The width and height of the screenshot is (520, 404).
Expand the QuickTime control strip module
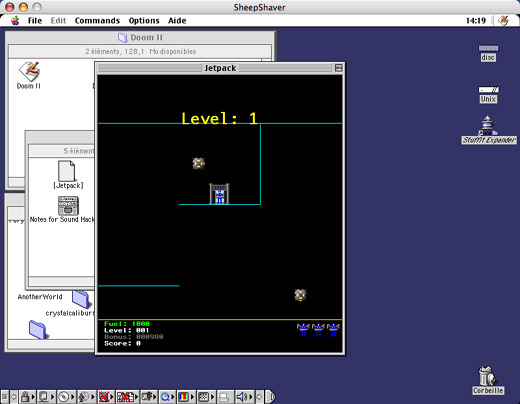pos(168,397)
